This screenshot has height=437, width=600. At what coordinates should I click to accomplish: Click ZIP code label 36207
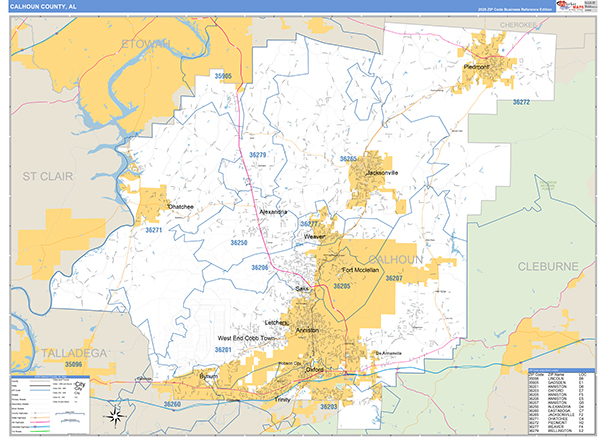point(394,278)
